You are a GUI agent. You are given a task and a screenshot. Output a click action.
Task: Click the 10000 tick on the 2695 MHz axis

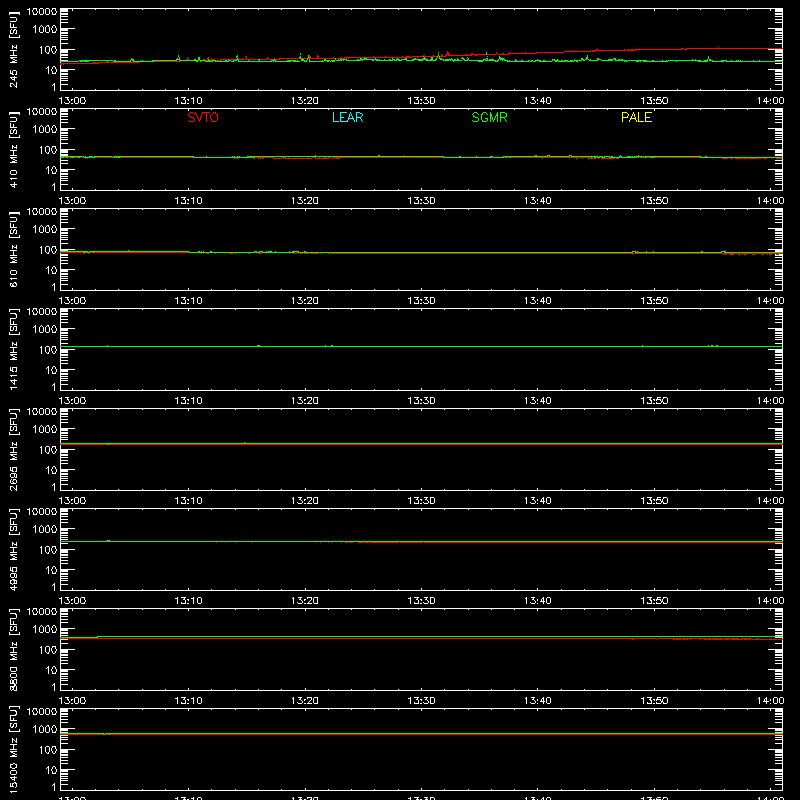42,412
